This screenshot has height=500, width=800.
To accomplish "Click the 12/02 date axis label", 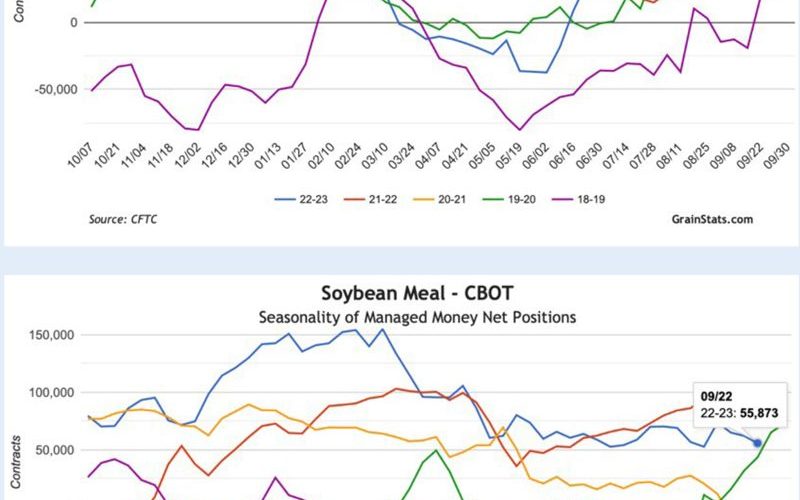I will 187,155.
